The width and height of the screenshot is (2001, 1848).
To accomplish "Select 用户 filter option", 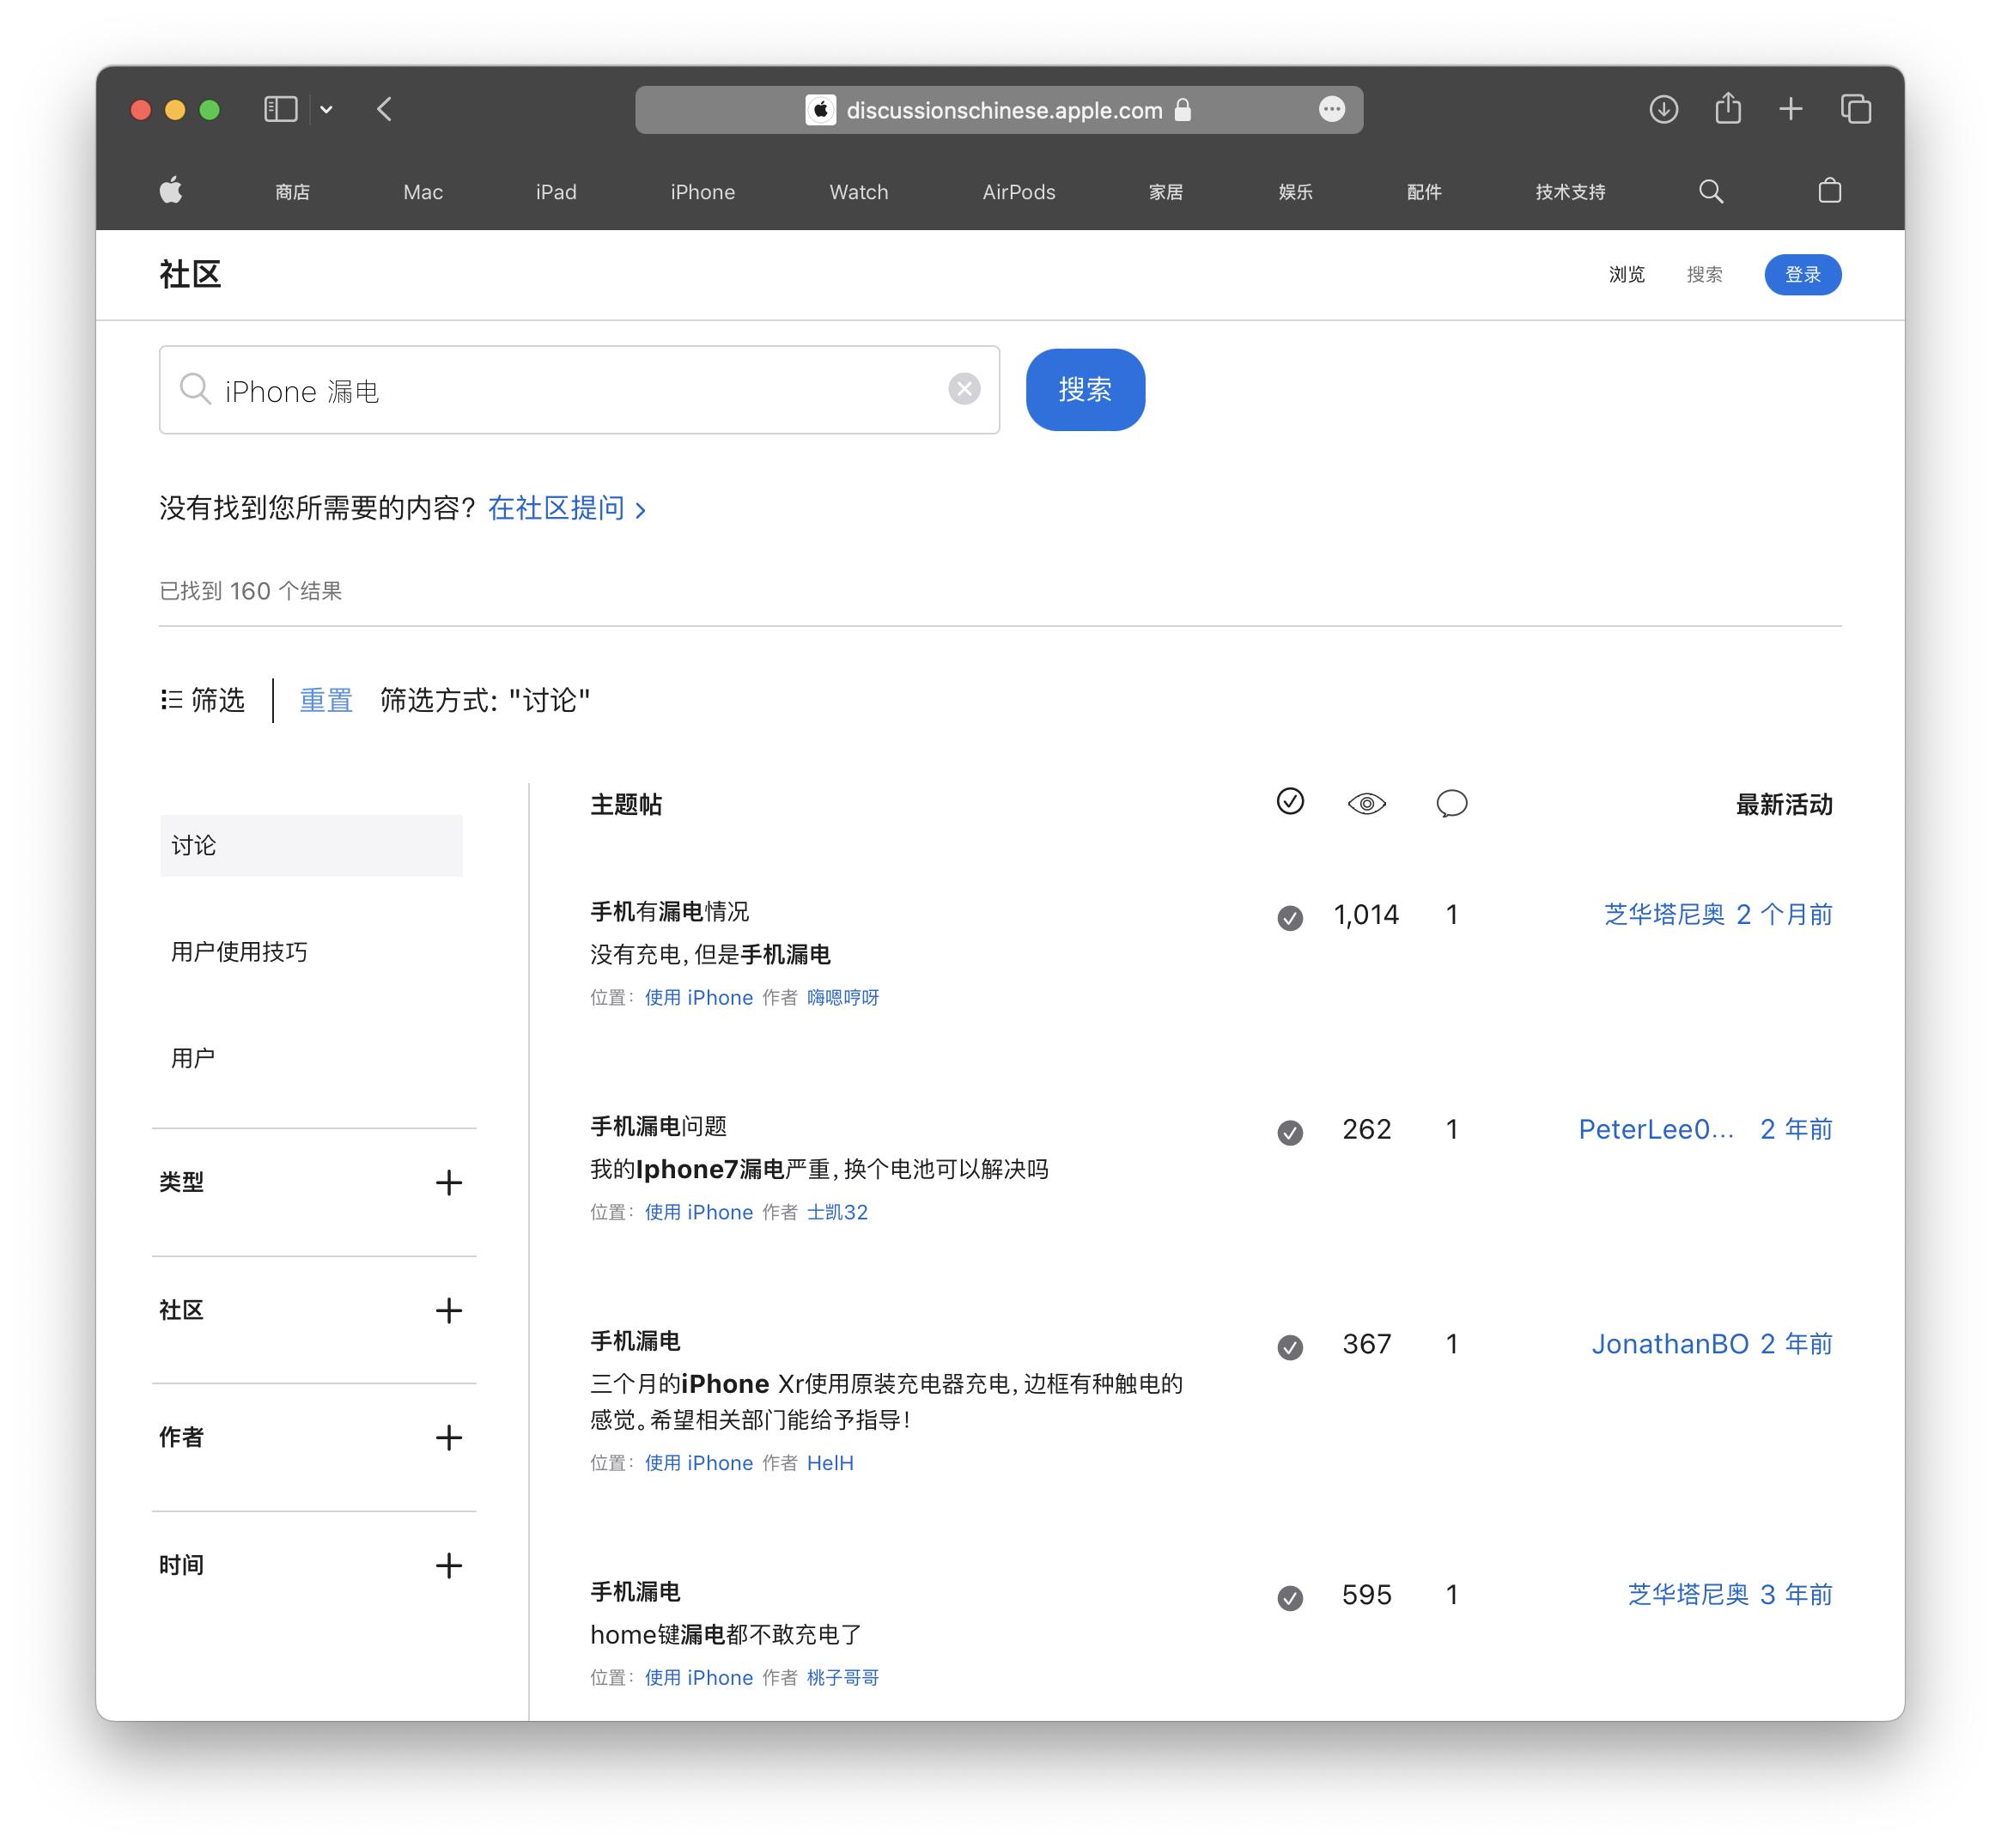I will pos(193,1058).
